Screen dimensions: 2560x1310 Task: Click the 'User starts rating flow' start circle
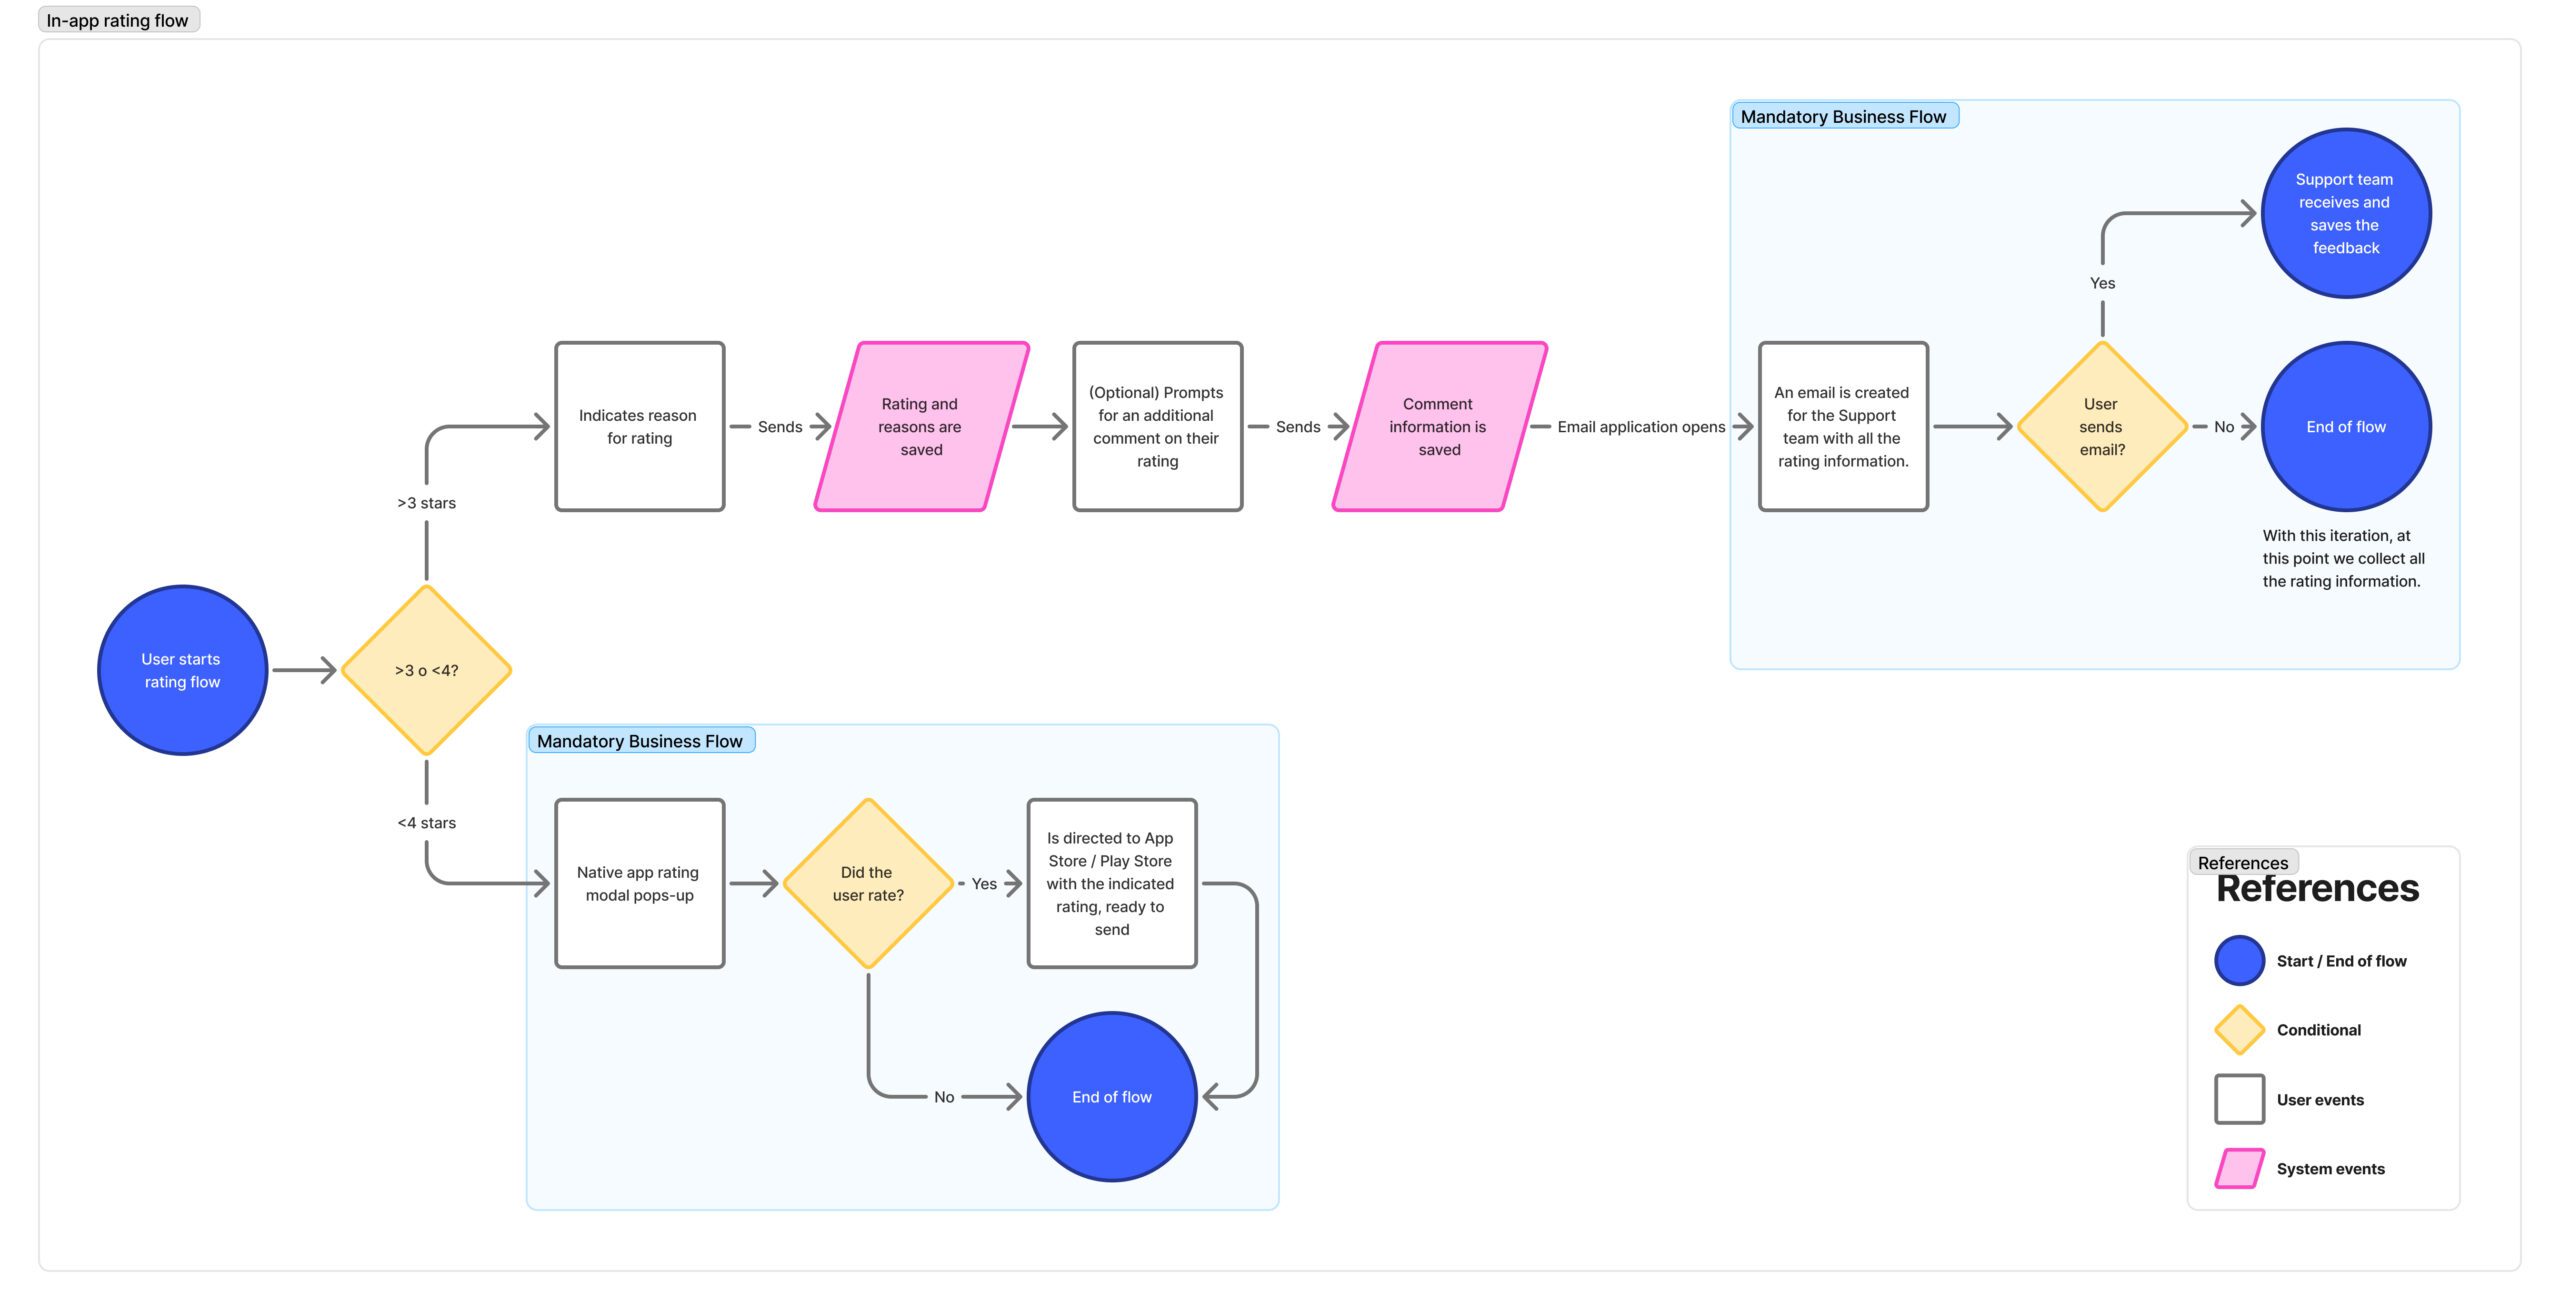click(182, 670)
